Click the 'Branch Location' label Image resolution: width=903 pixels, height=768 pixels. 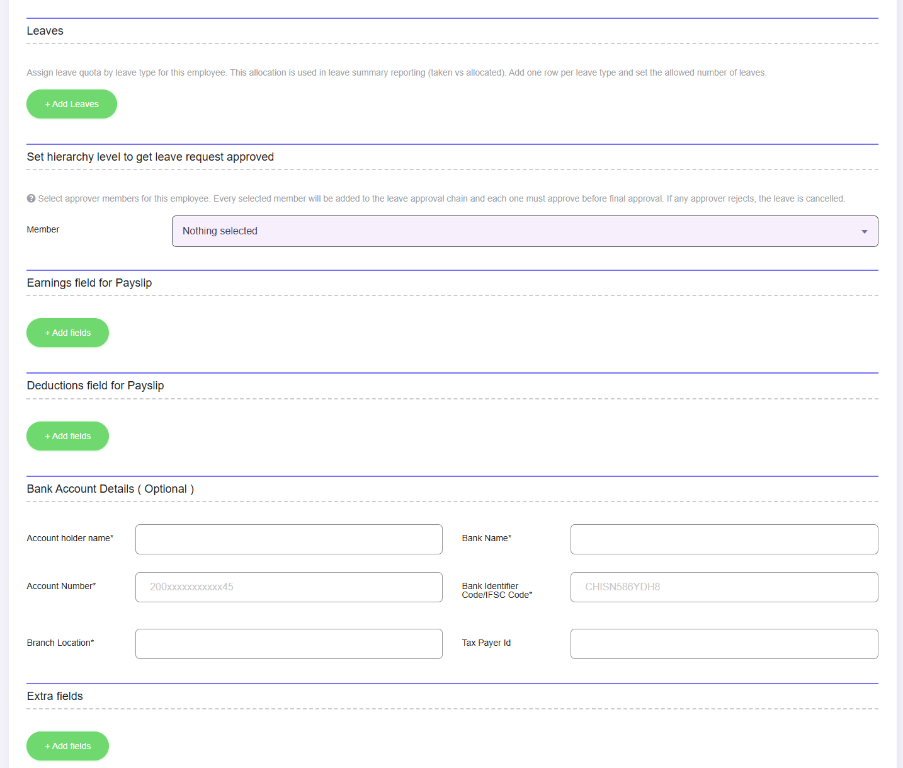pyautogui.click(x=60, y=642)
